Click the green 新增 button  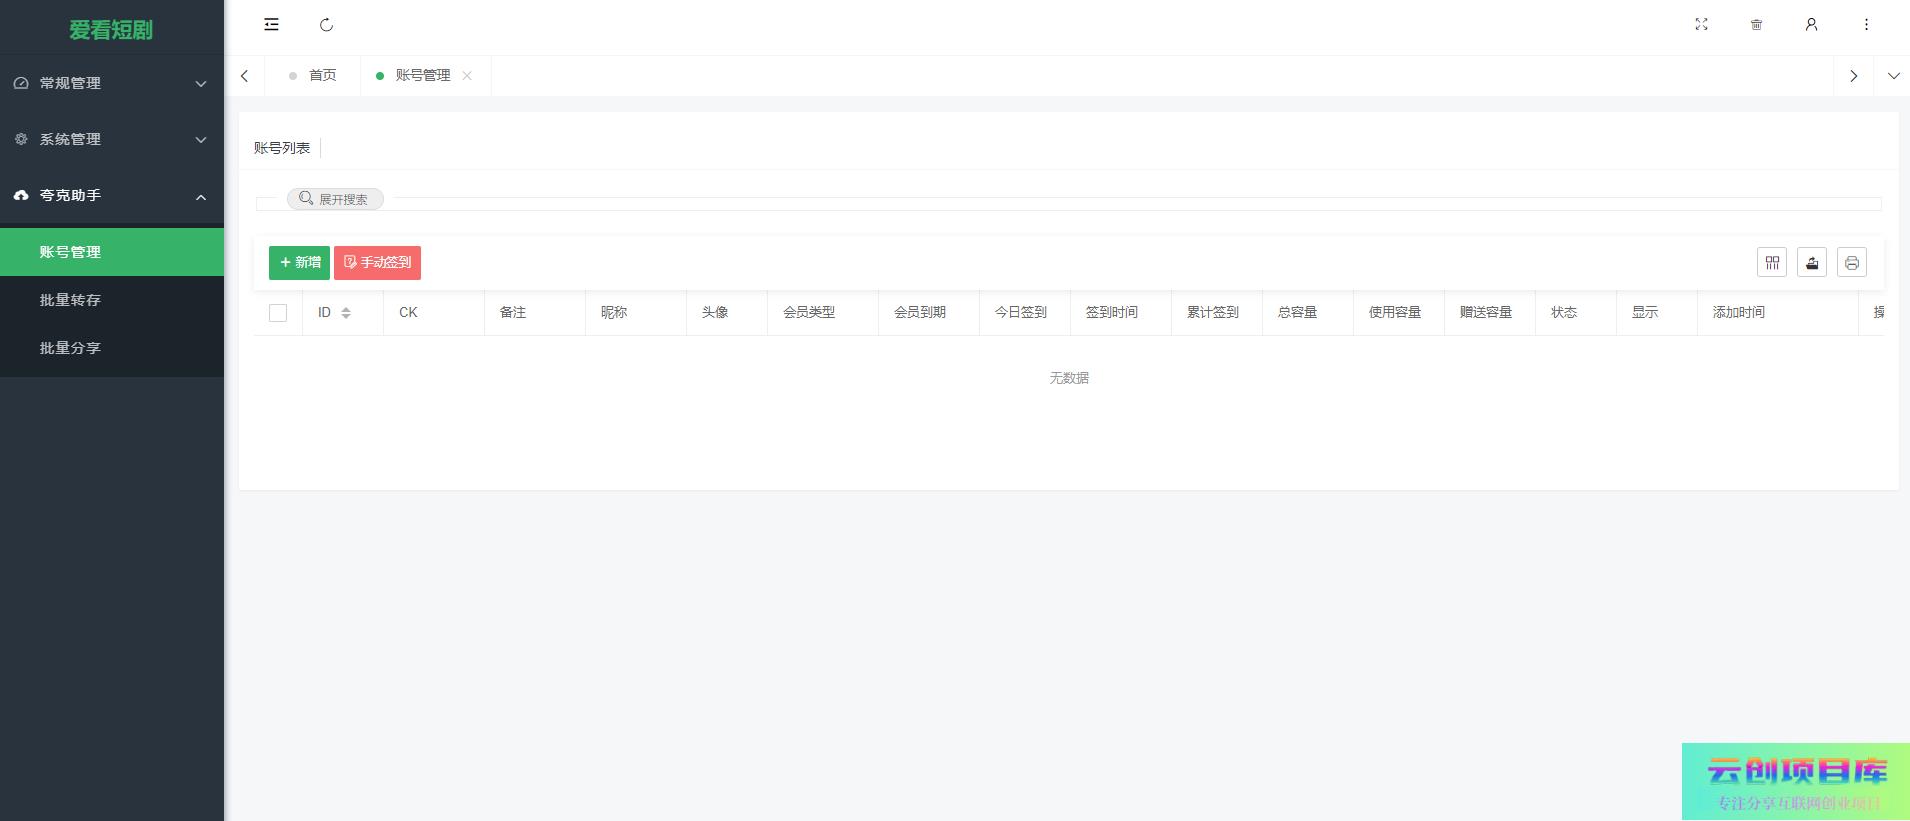[299, 263]
